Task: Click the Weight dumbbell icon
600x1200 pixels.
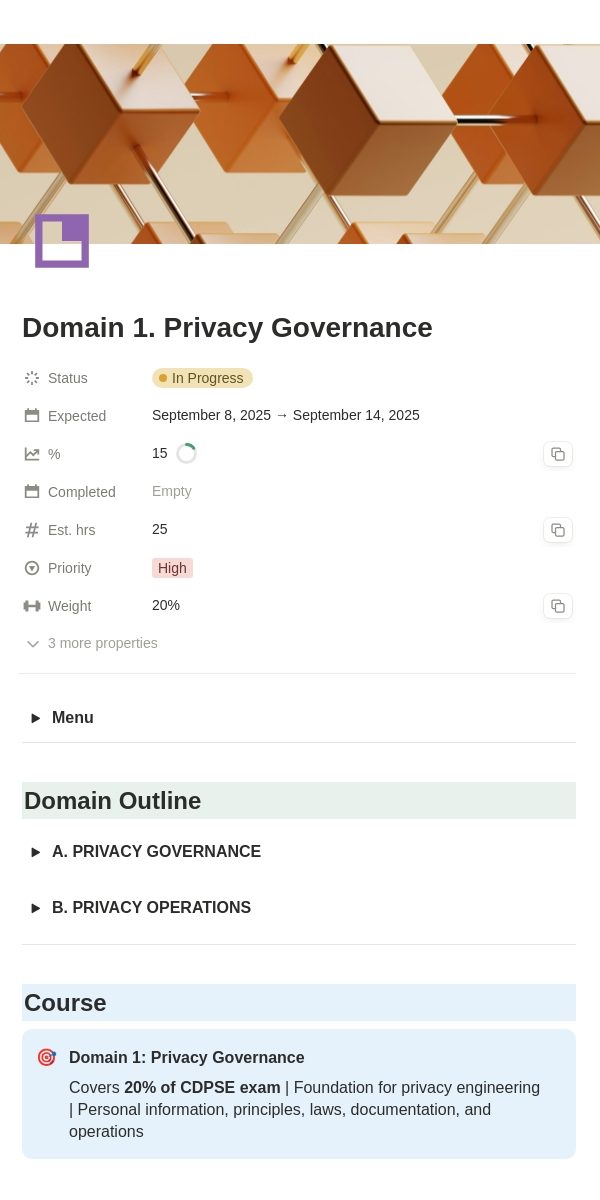Action: 32,606
